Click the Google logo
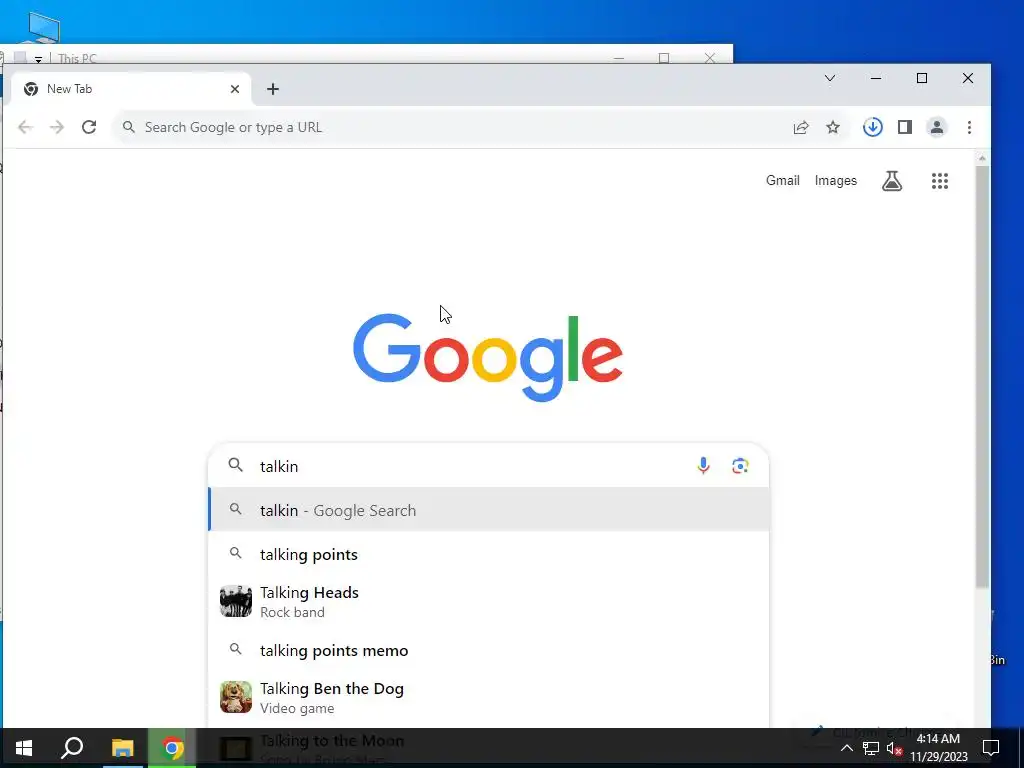 pos(488,357)
